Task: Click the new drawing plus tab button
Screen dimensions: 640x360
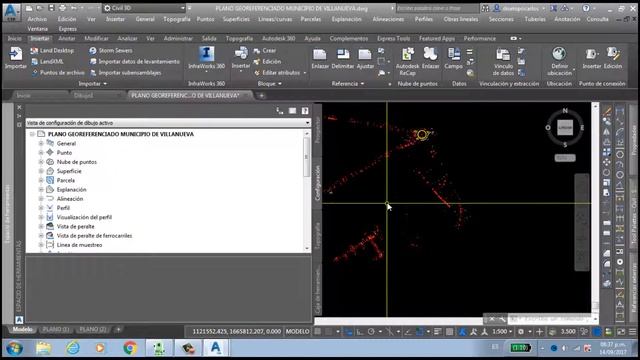Action: pos(262,96)
